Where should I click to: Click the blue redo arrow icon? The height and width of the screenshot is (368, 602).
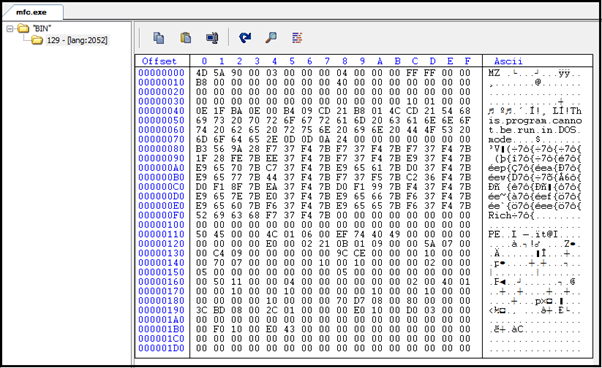click(x=245, y=38)
